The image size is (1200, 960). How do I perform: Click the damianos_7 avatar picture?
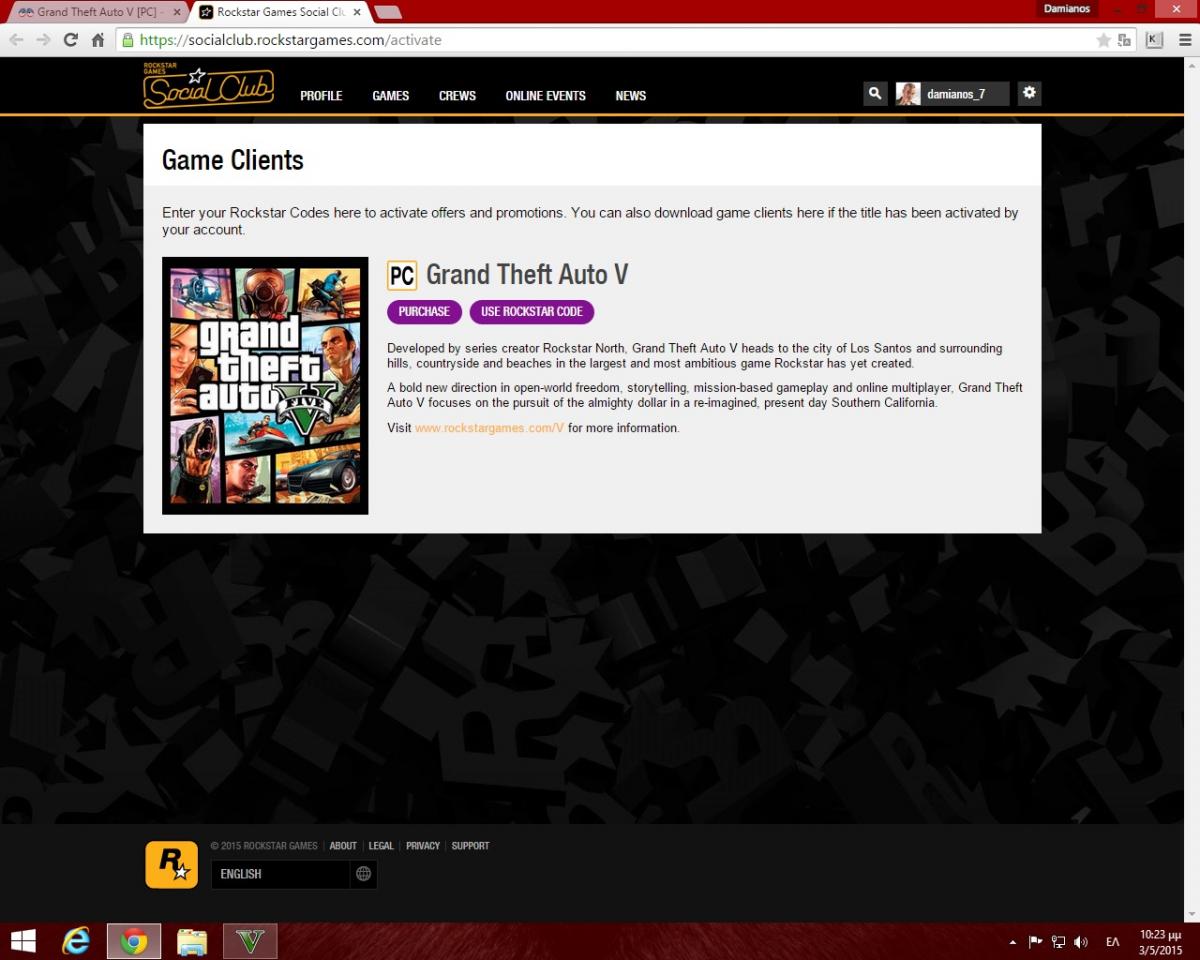(x=908, y=94)
